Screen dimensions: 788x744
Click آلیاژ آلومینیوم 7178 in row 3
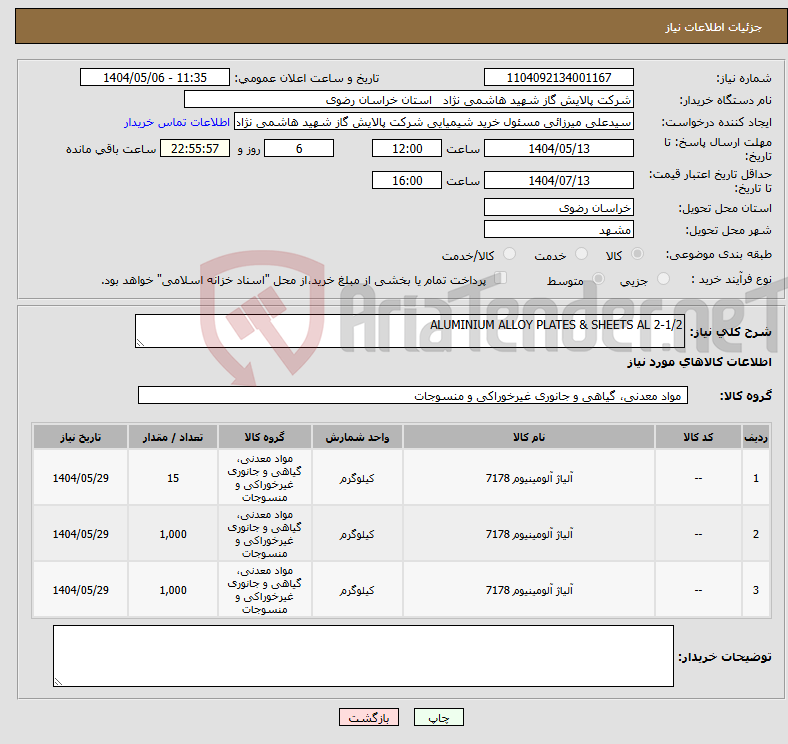(529, 590)
